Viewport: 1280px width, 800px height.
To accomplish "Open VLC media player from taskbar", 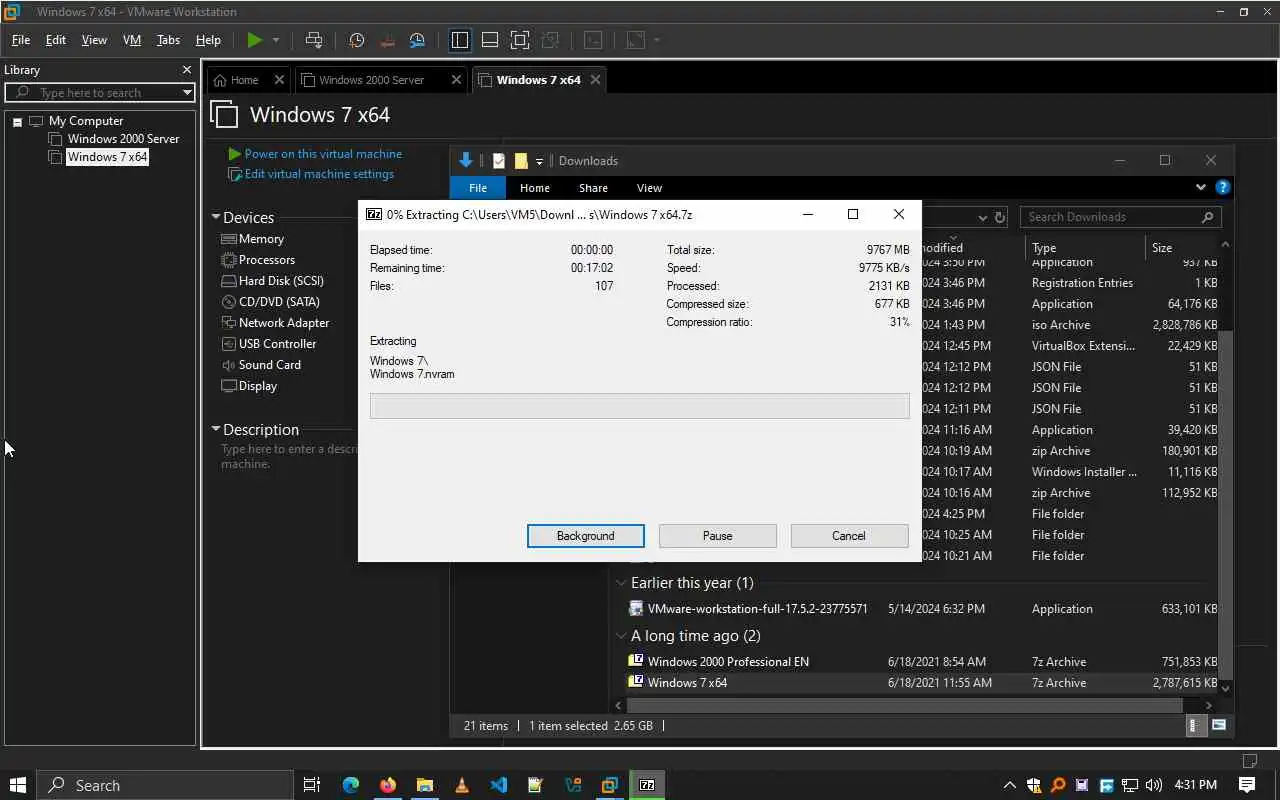I will click(x=461, y=785).
